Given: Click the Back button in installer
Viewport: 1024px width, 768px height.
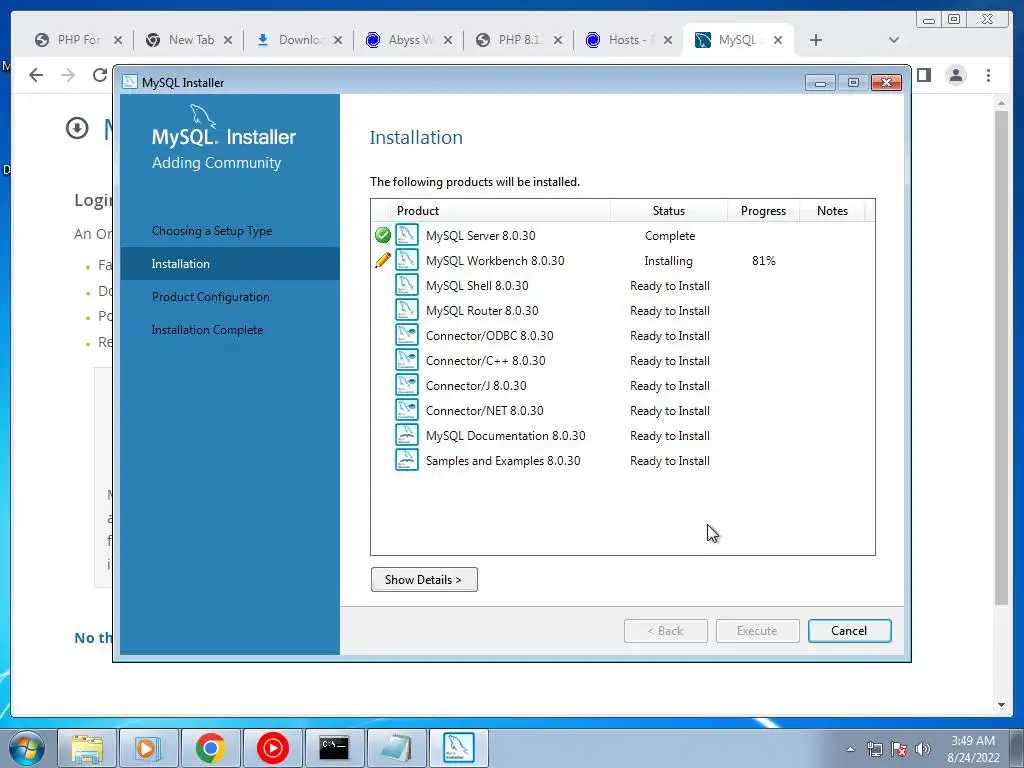Looking at the screenshot, I should click(x=665, y=631).
